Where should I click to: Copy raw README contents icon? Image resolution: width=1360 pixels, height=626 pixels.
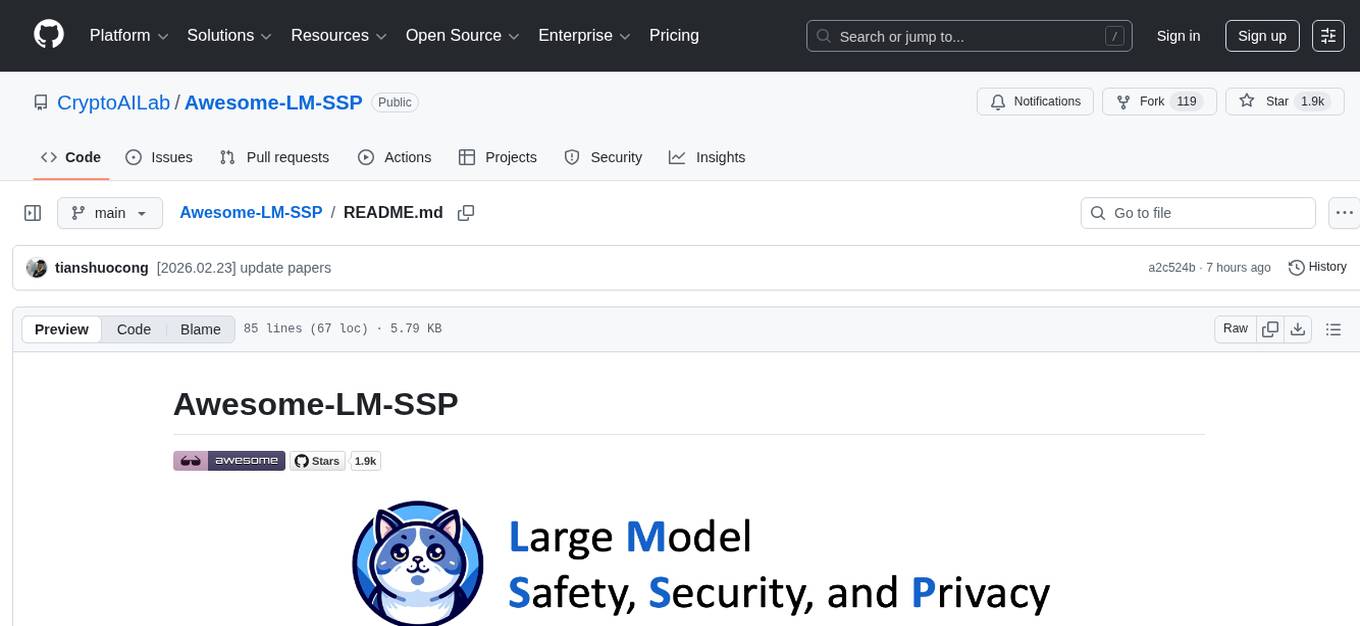click(1270, 328)
